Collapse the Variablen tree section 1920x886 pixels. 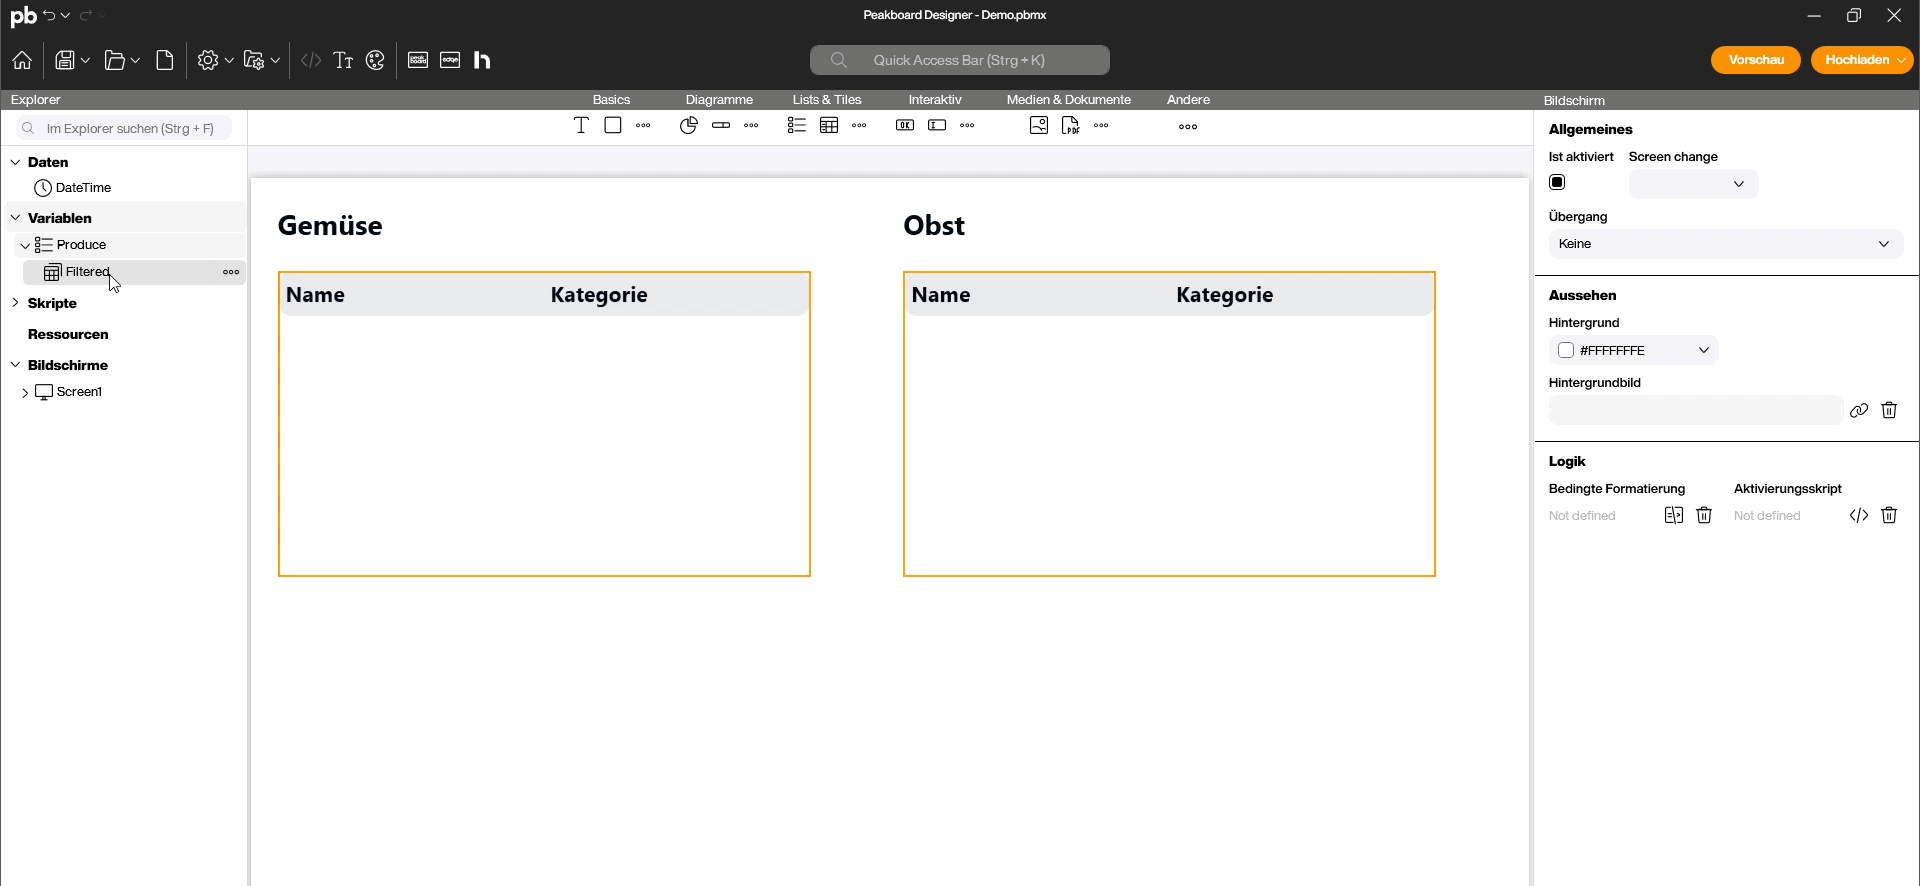coord(15,218)
